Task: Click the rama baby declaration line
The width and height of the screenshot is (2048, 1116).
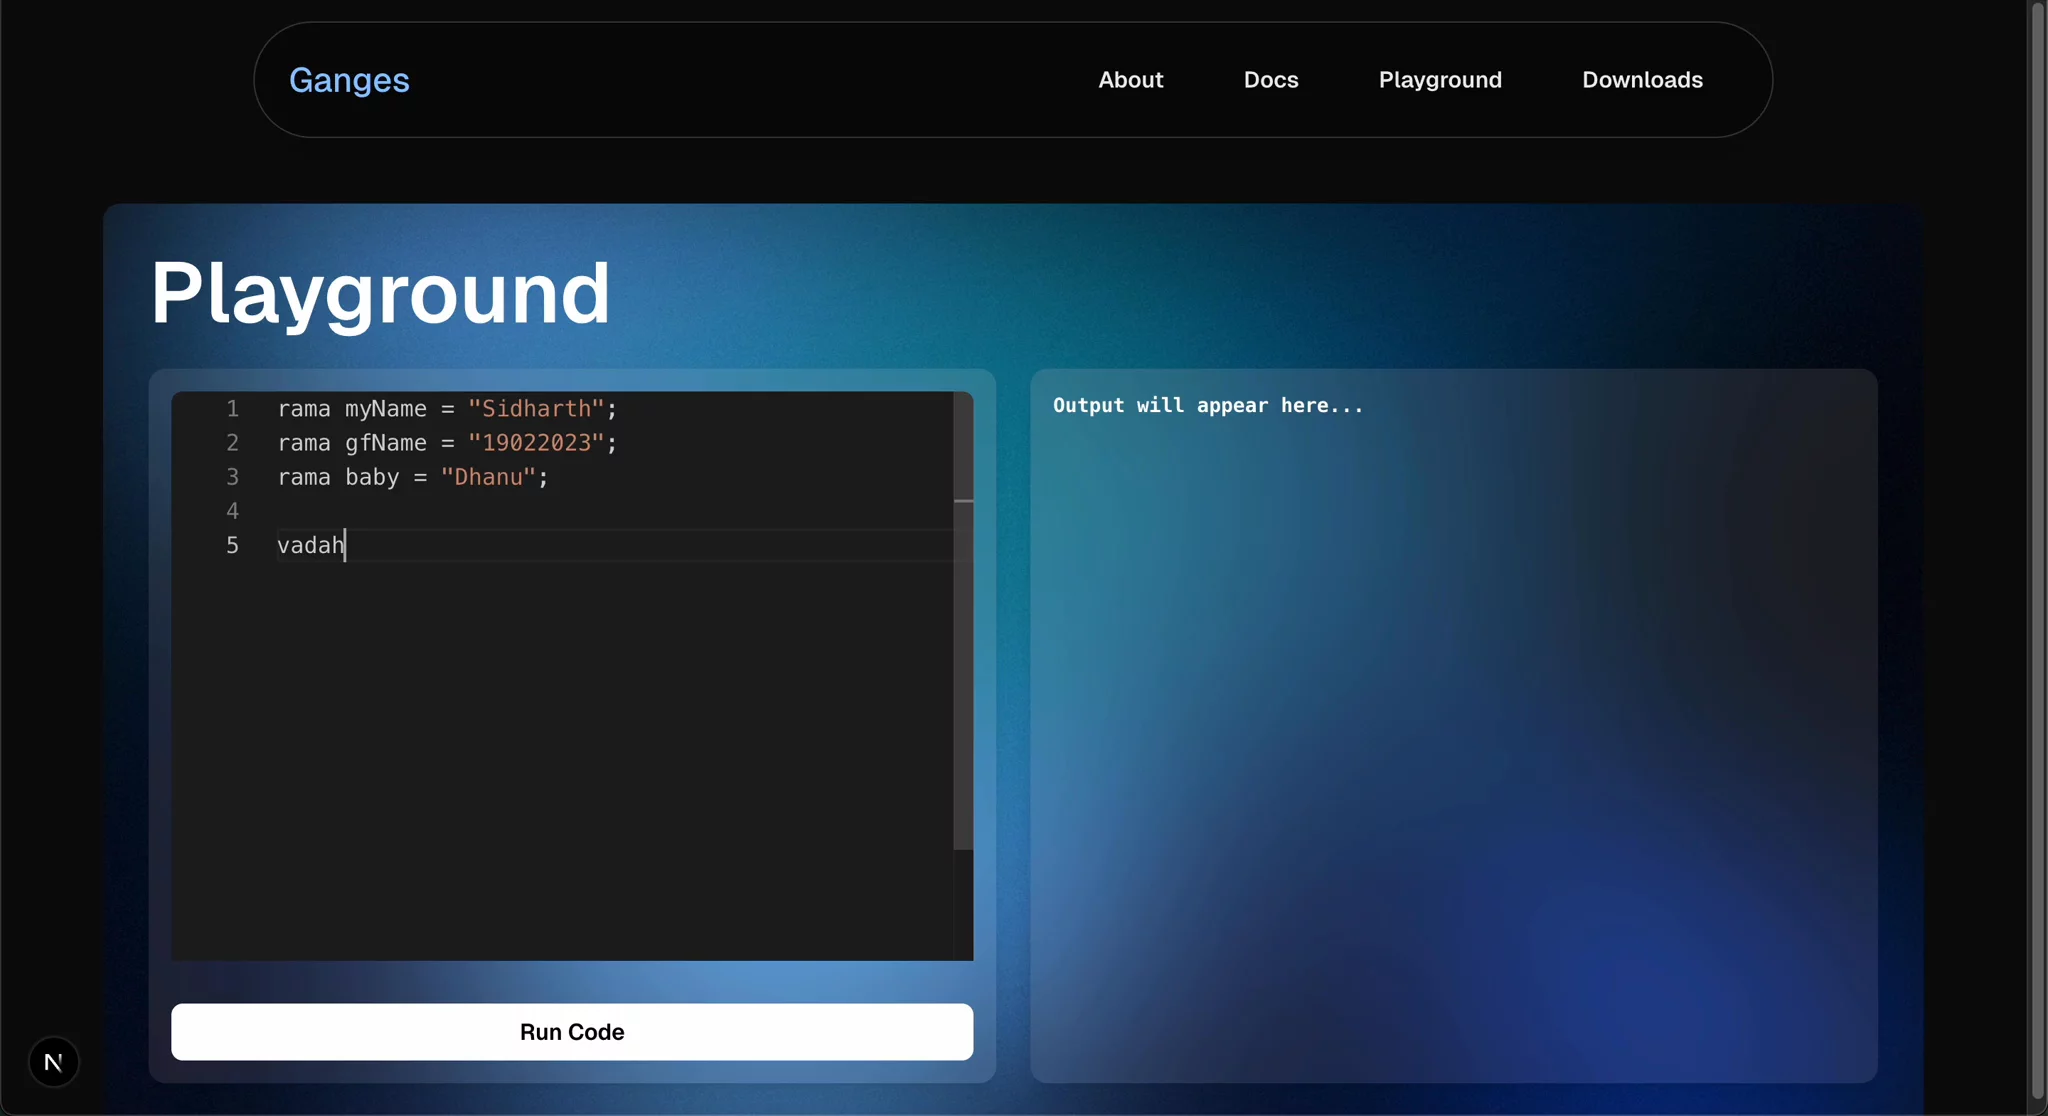Action: click(x=412, y=477)
